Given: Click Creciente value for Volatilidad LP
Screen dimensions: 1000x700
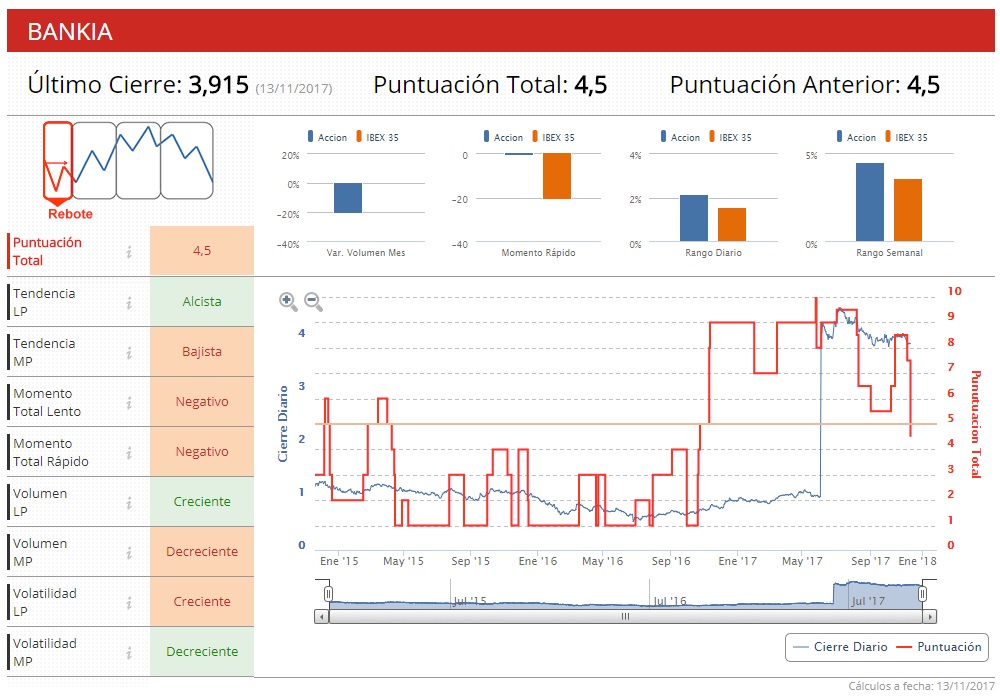Looking at the screenshot, I should pyautogui.click(x=202, y=602).
